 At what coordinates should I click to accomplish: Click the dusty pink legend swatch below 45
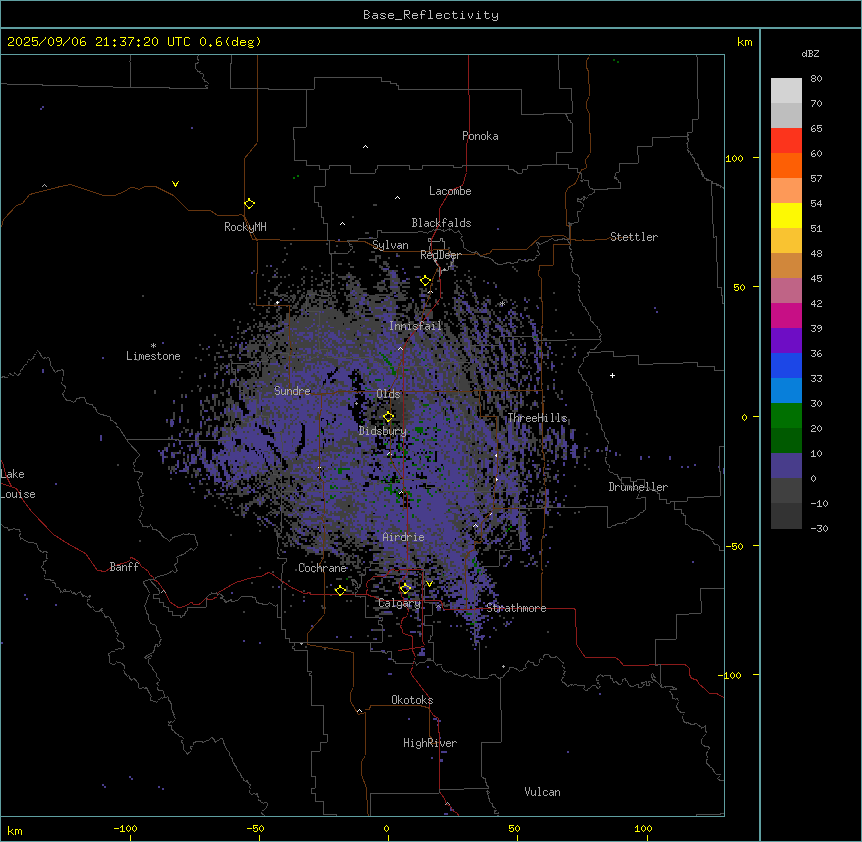pos(786,291)
